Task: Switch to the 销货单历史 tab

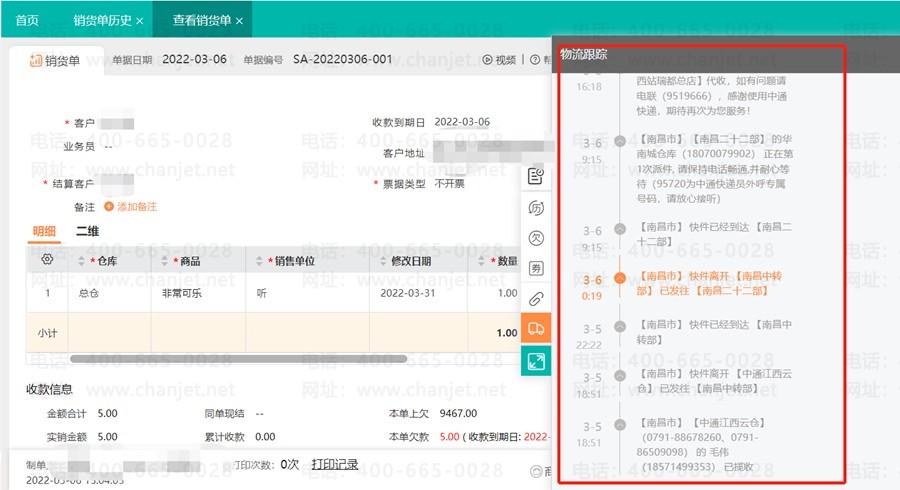Action: pos(102,20)
